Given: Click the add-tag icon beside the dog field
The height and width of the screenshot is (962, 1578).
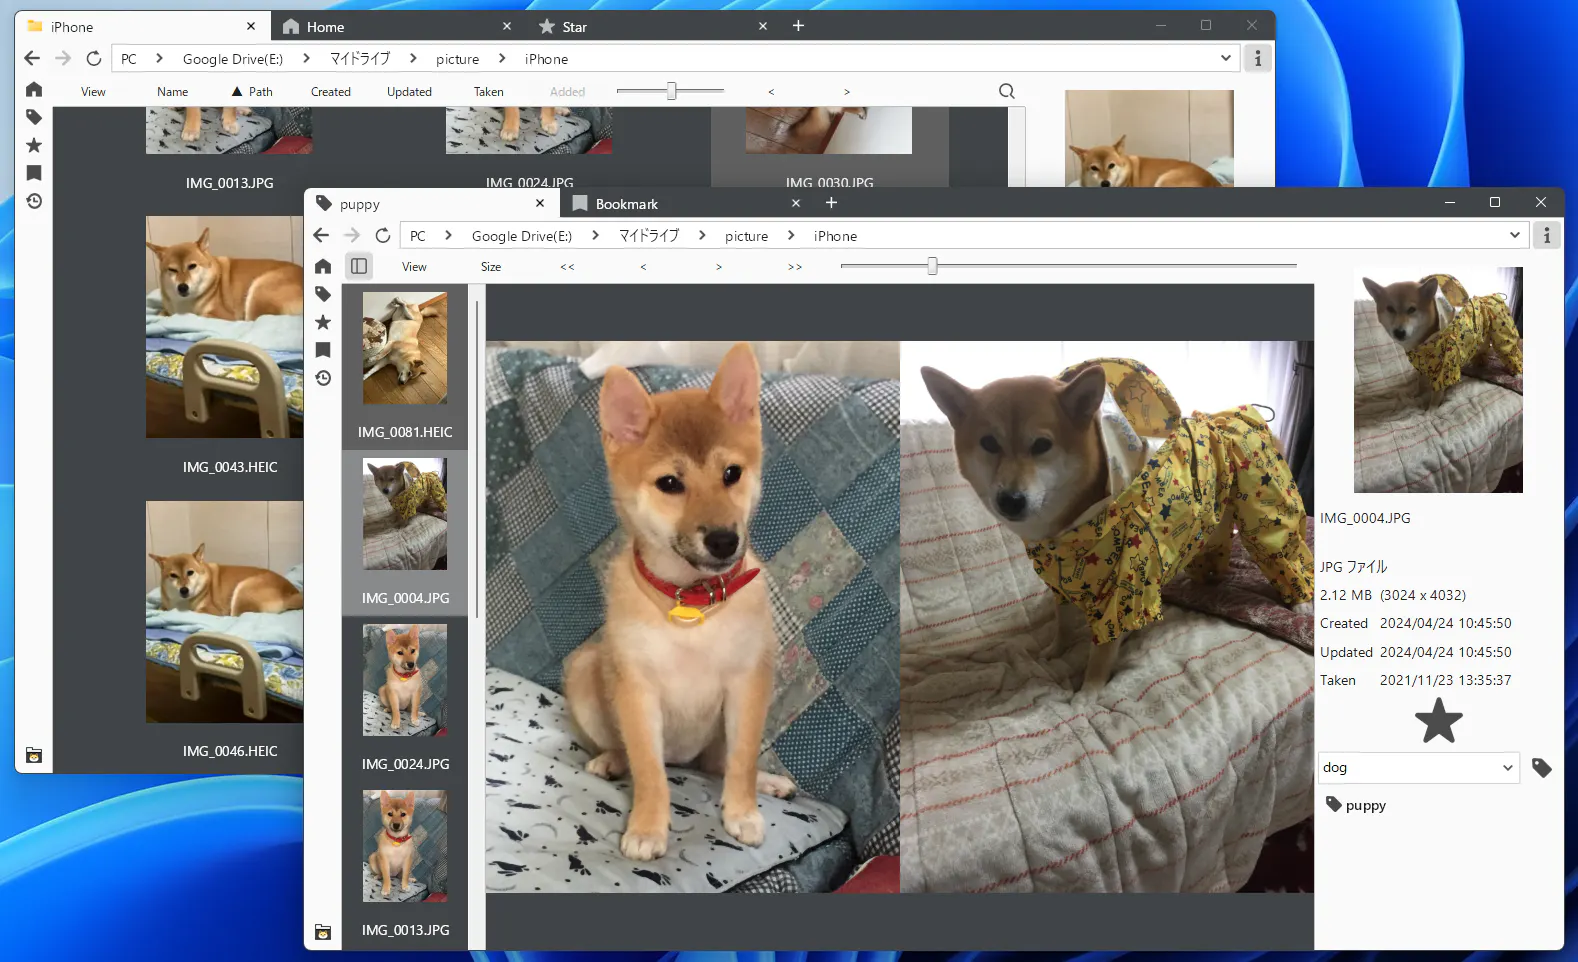Looking at the screenshot, I should tap(1542, 768).
